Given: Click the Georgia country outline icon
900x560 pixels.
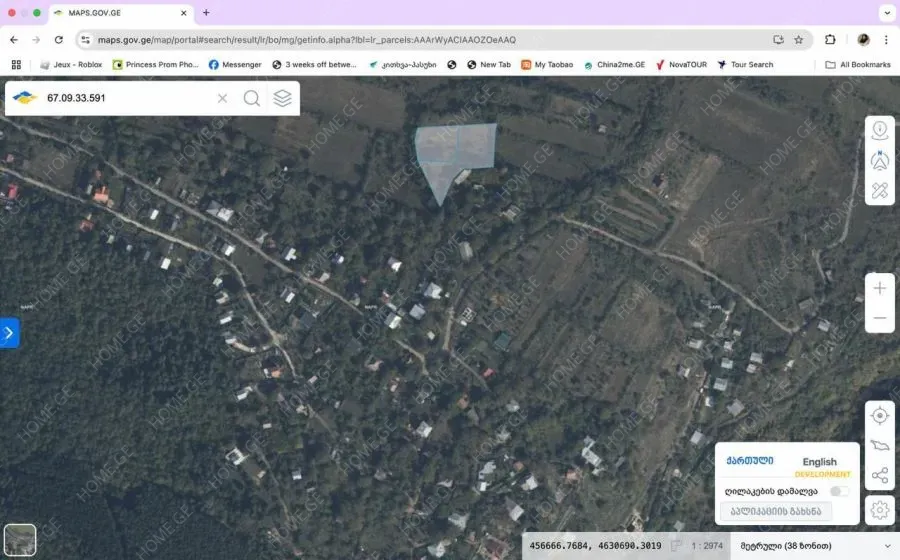Looking at the screenshot, I should [880, 446].
